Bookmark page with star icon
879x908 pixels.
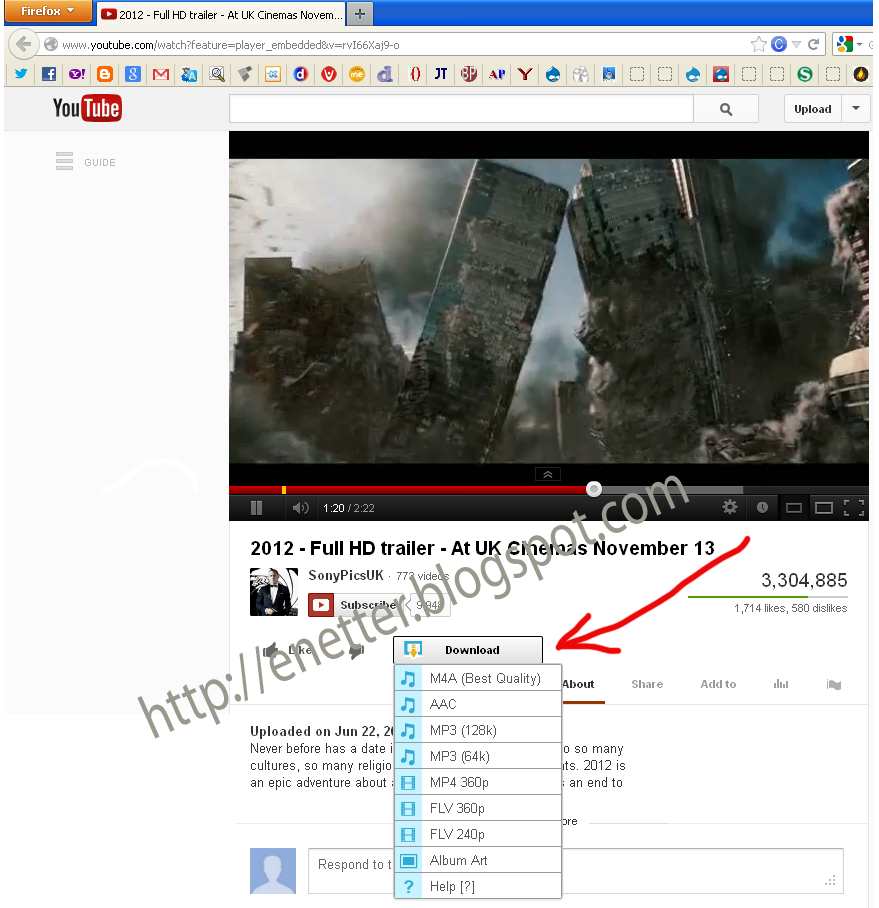tap(759, 45)
